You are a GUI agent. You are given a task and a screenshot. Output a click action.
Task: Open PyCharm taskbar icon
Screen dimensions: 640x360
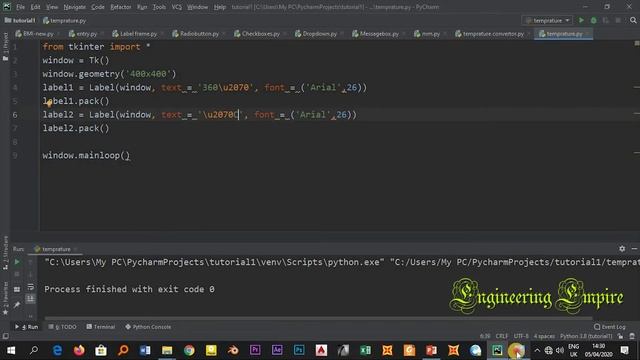pos(497,350)
